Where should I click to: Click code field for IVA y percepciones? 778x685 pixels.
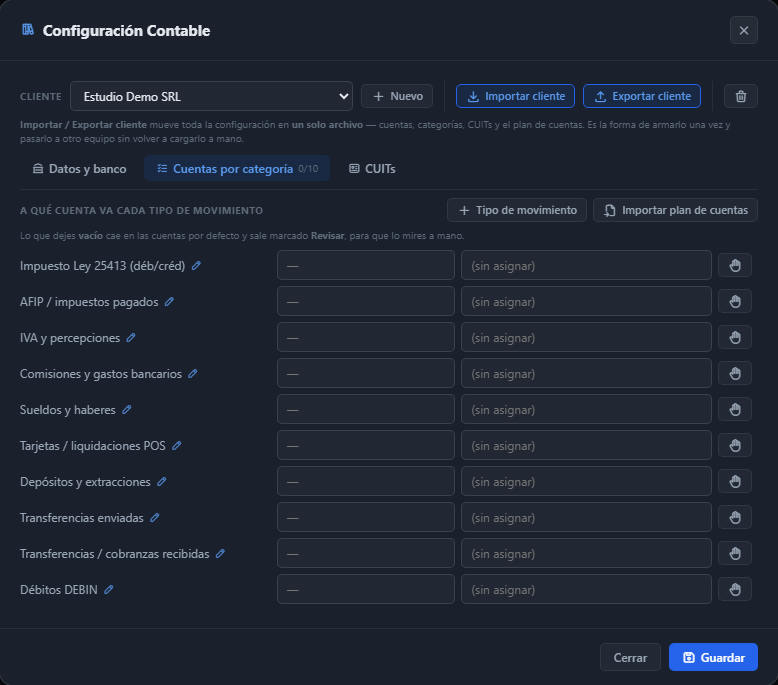click(x=366, y=337)
